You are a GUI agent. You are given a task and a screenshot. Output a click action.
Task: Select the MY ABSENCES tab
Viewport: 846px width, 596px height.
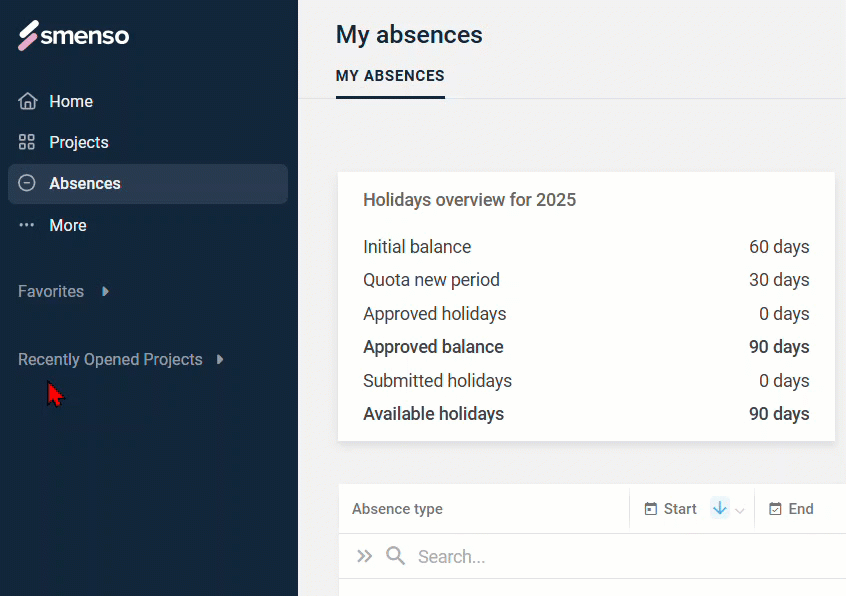(x=390, y=76)
